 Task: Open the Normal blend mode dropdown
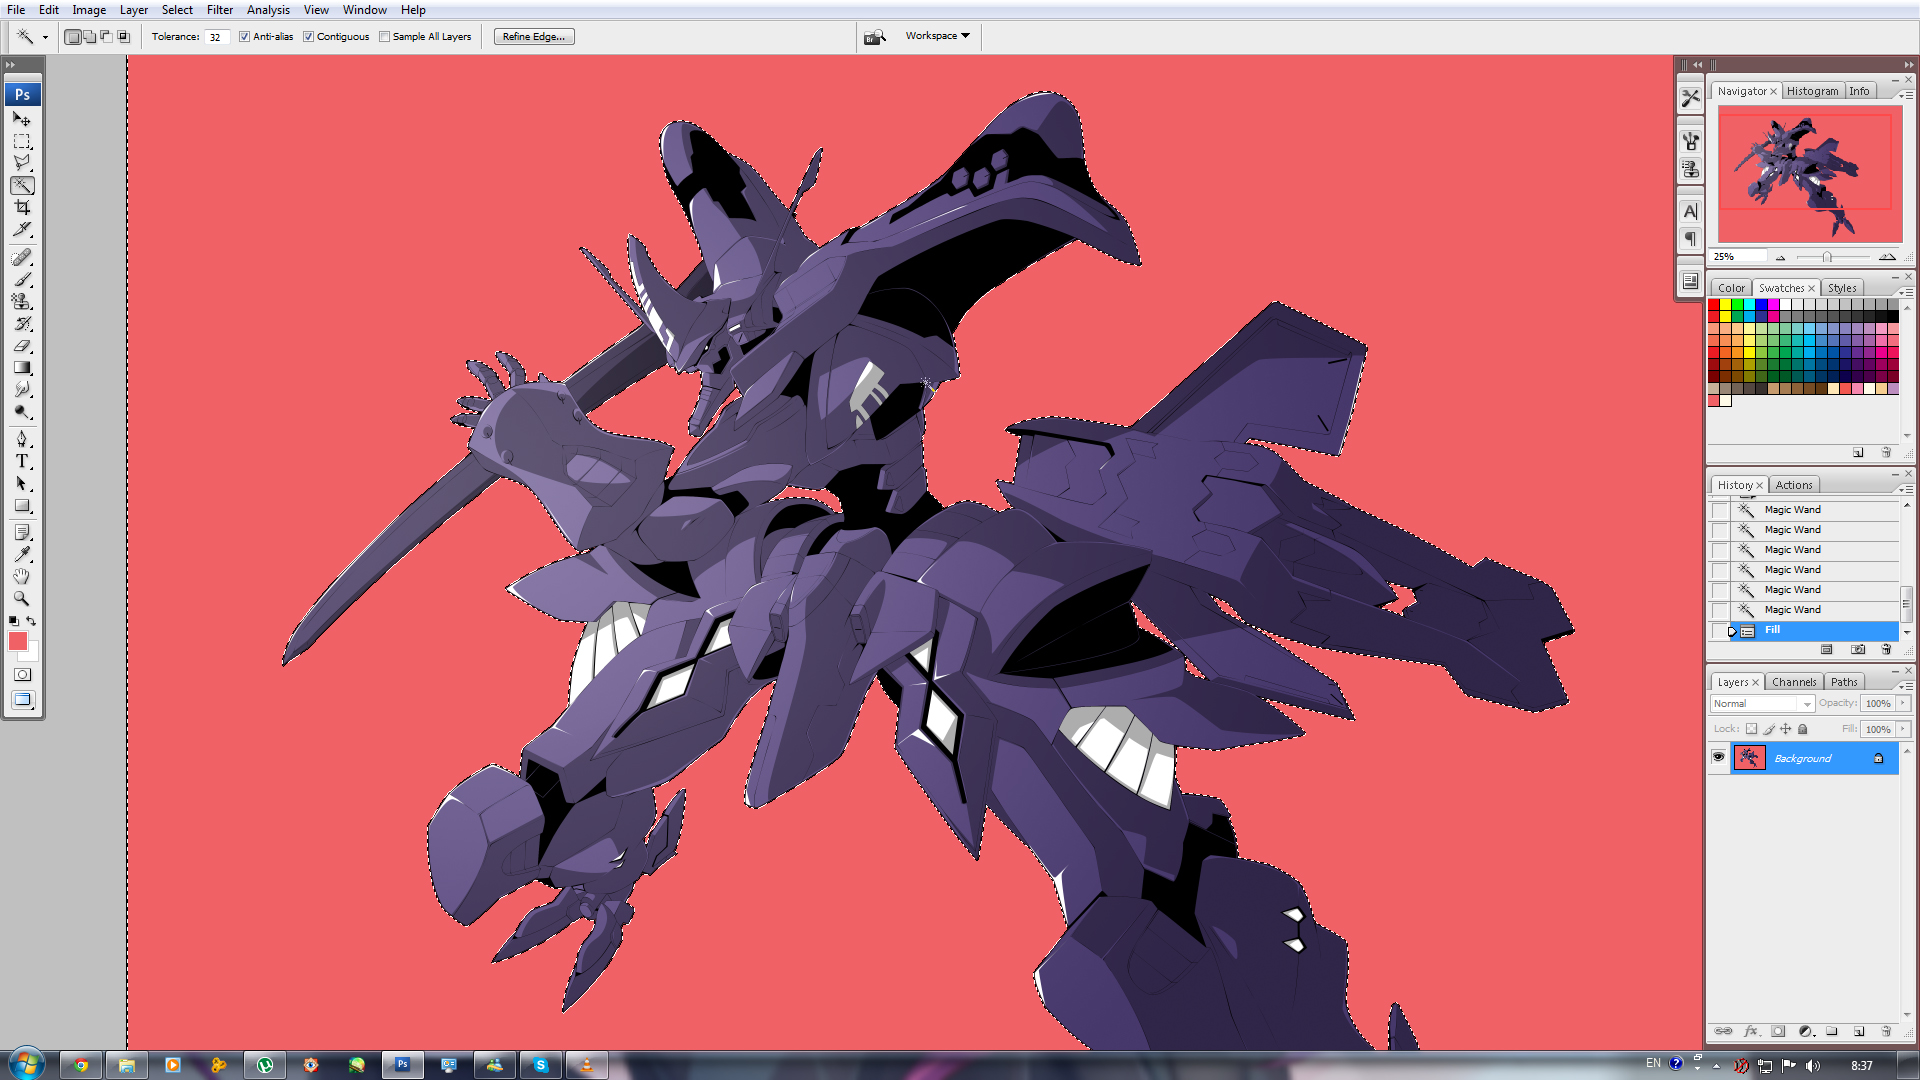(1762, 704)
